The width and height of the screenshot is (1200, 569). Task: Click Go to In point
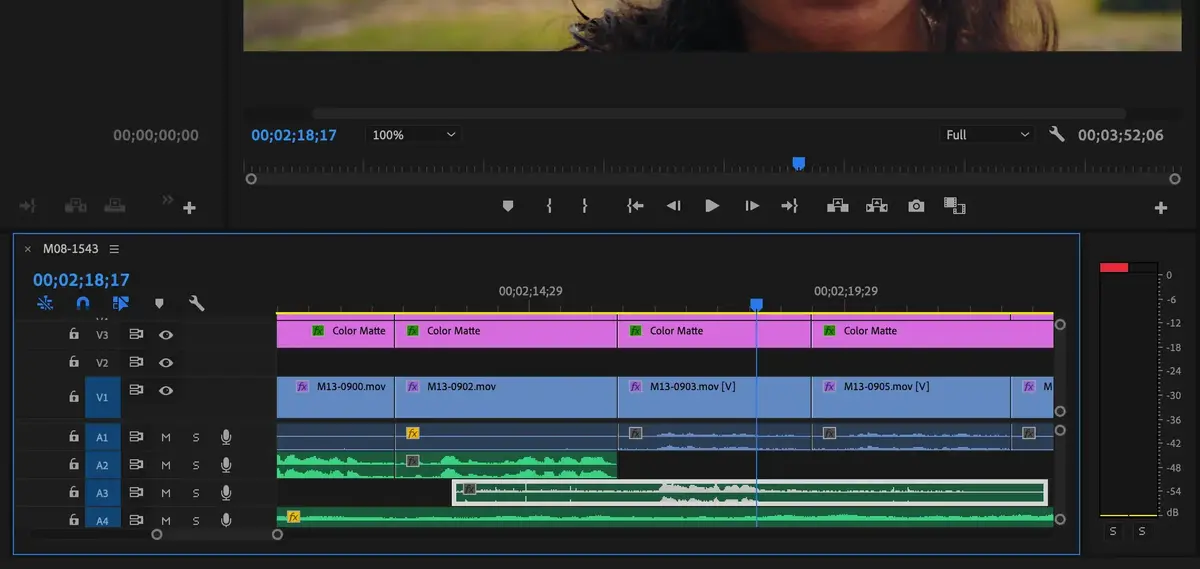click(634, 206)
